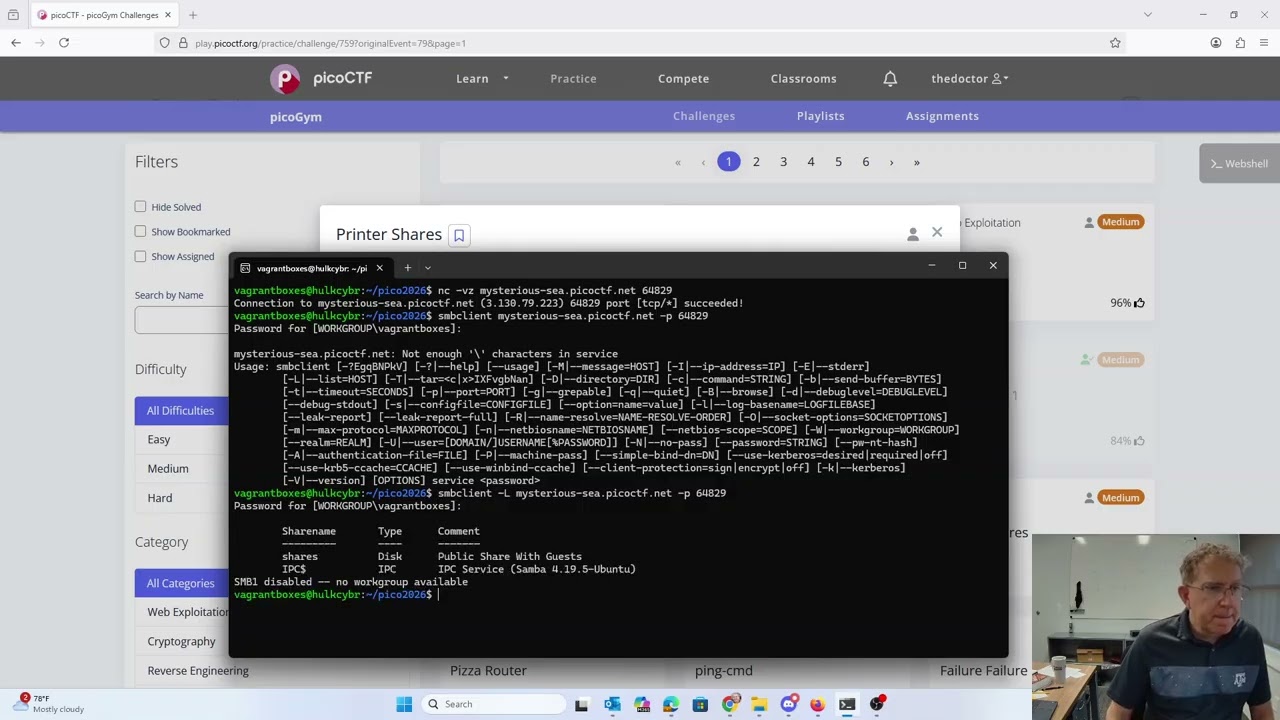The width and height of the screenshot is (1280, 720).
Task: Open Task View on taskbar
Action: [x=582, y=704]
